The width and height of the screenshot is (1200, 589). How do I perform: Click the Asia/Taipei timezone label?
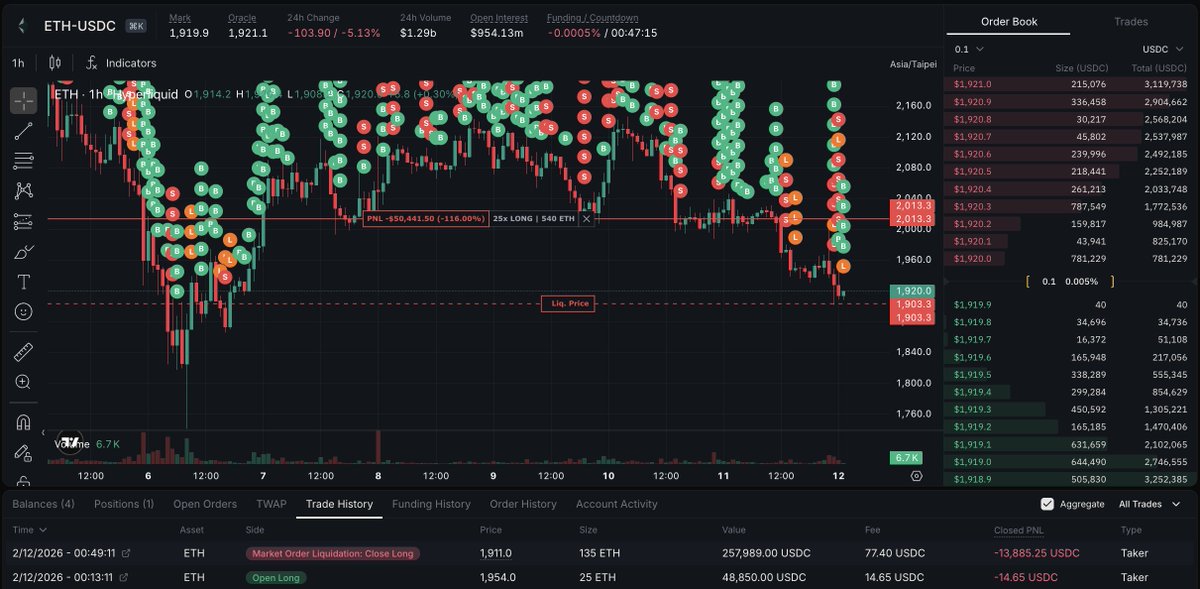912,64
